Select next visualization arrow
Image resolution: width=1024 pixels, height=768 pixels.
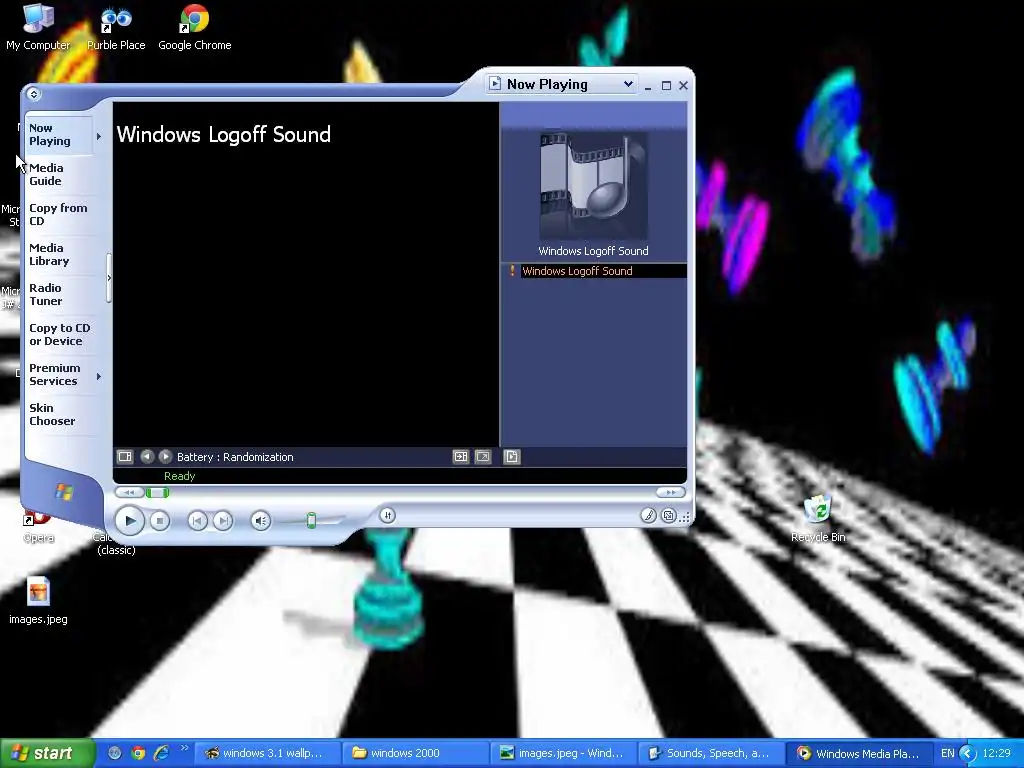165,456
